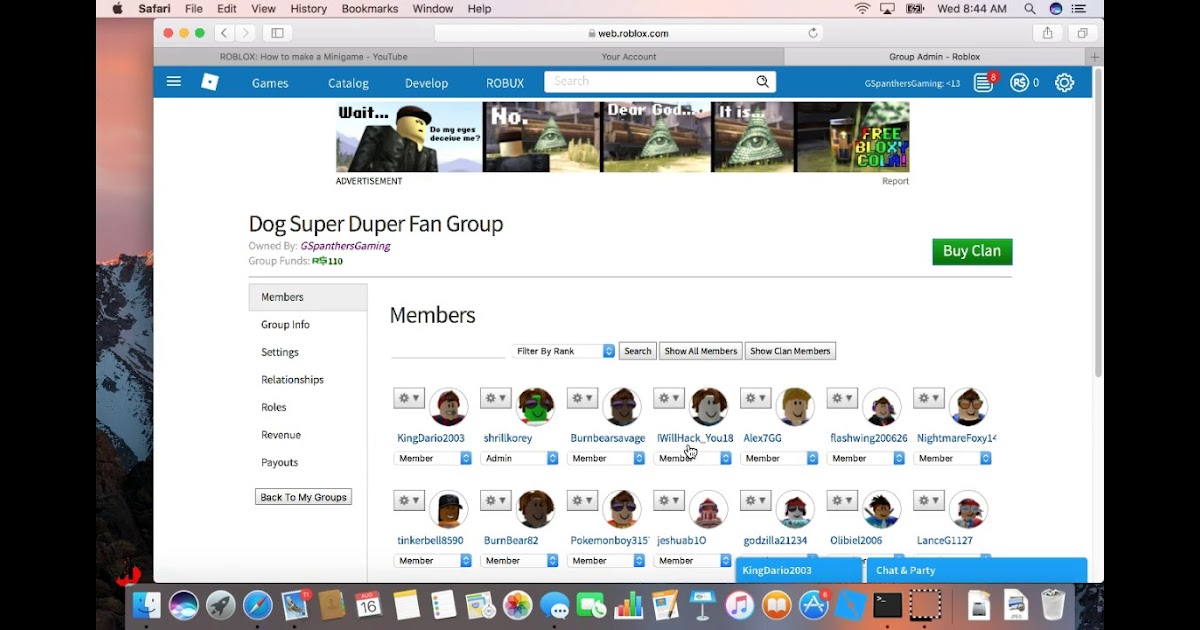This screenshot has width=1200, height=630.
Task: Change KingDario2003's Member rank dropdown
Action: coord(433,458)
